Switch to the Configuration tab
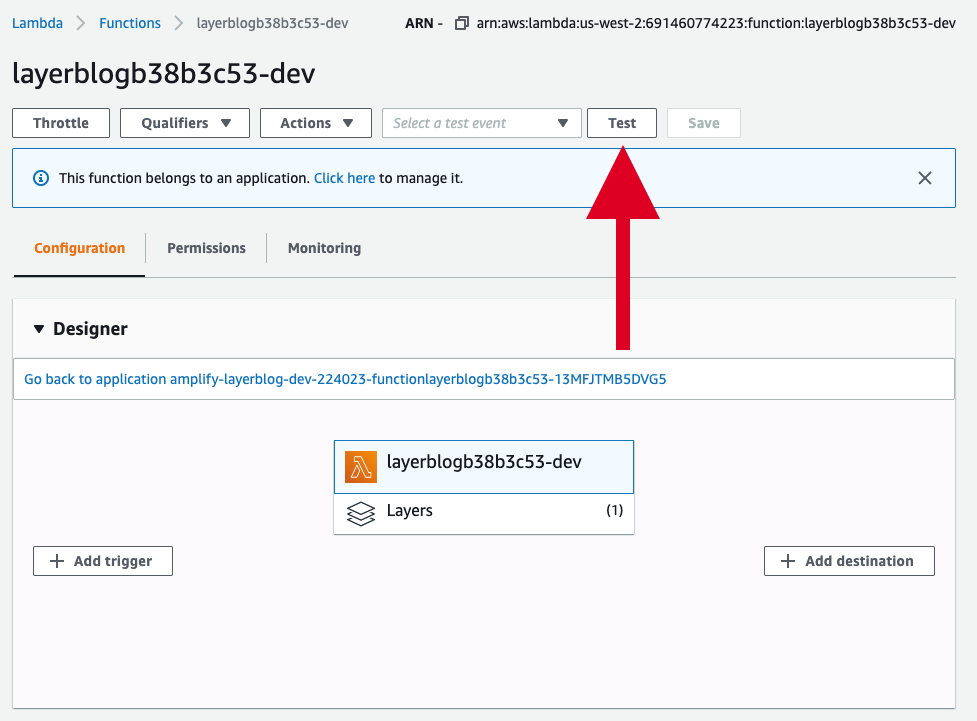Screen dimensions: 977x721 point(79,248)
